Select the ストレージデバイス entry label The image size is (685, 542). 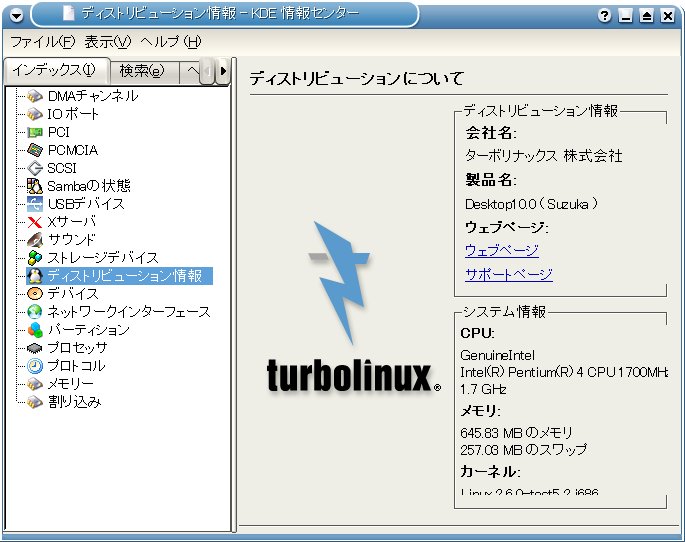point(103,258)
